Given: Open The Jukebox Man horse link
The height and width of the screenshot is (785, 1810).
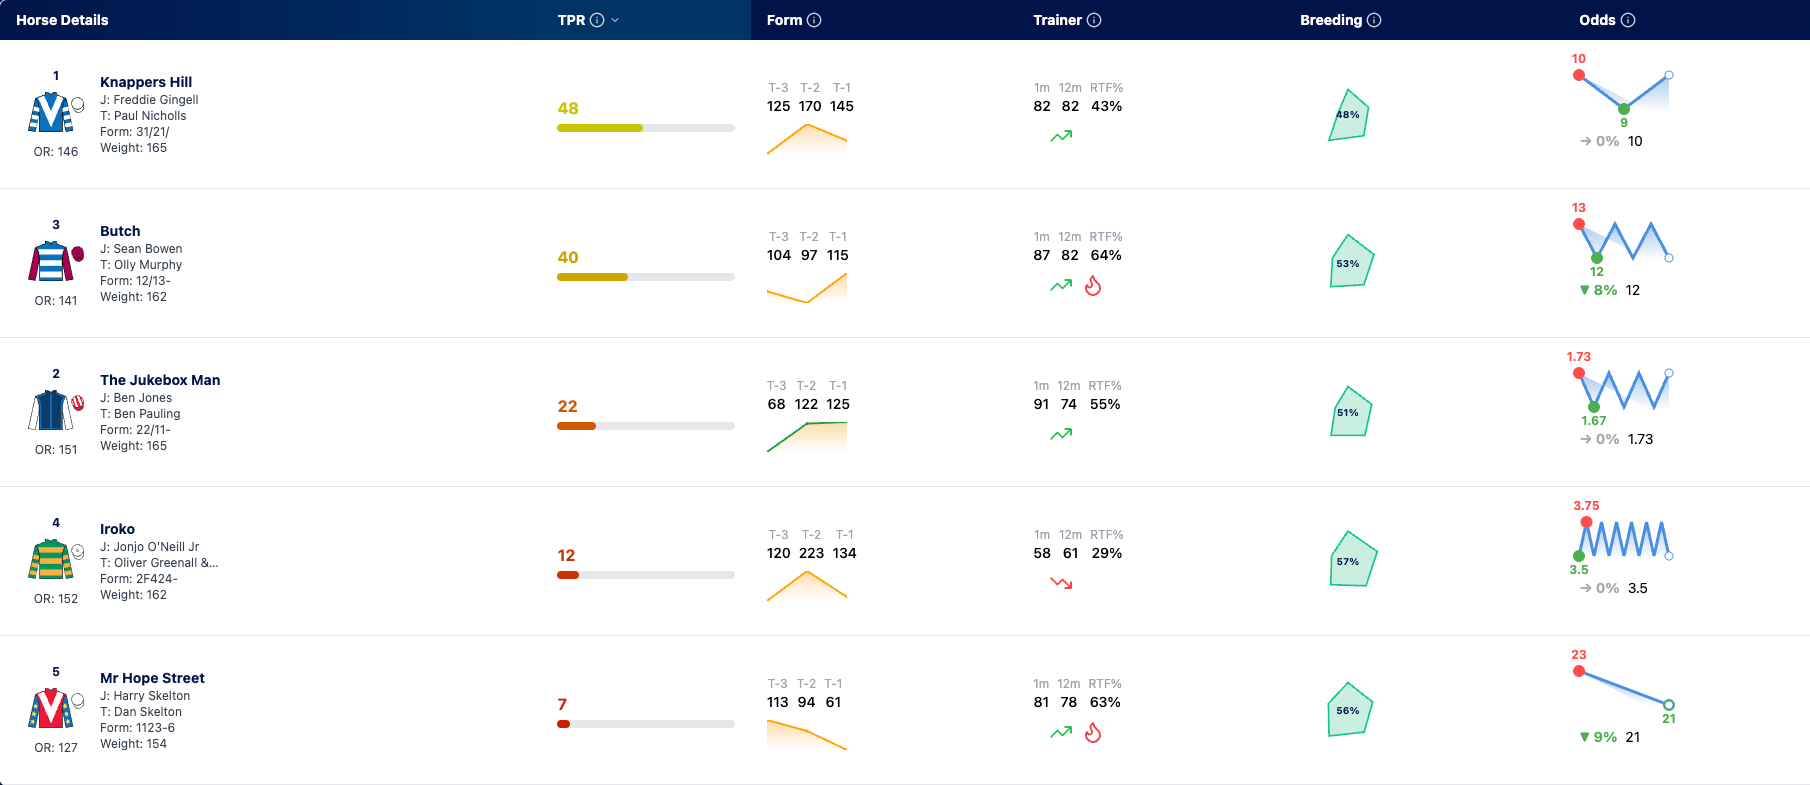Looking at the screenshot, I should pyautogui.click(x=160, y=380).
